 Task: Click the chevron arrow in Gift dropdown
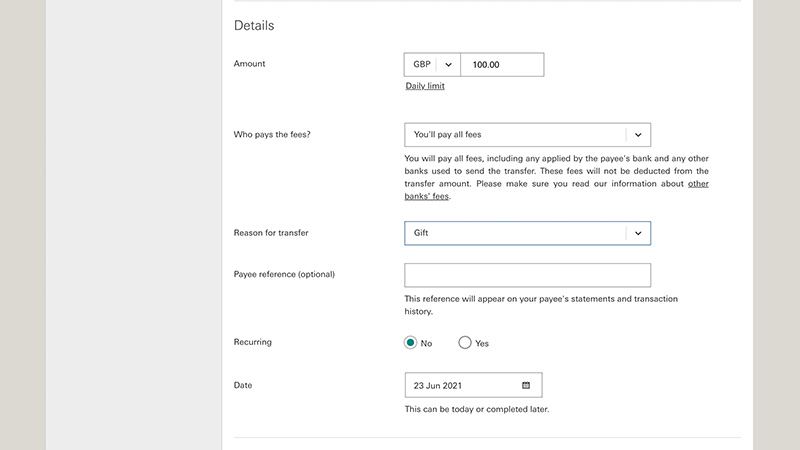638,233
